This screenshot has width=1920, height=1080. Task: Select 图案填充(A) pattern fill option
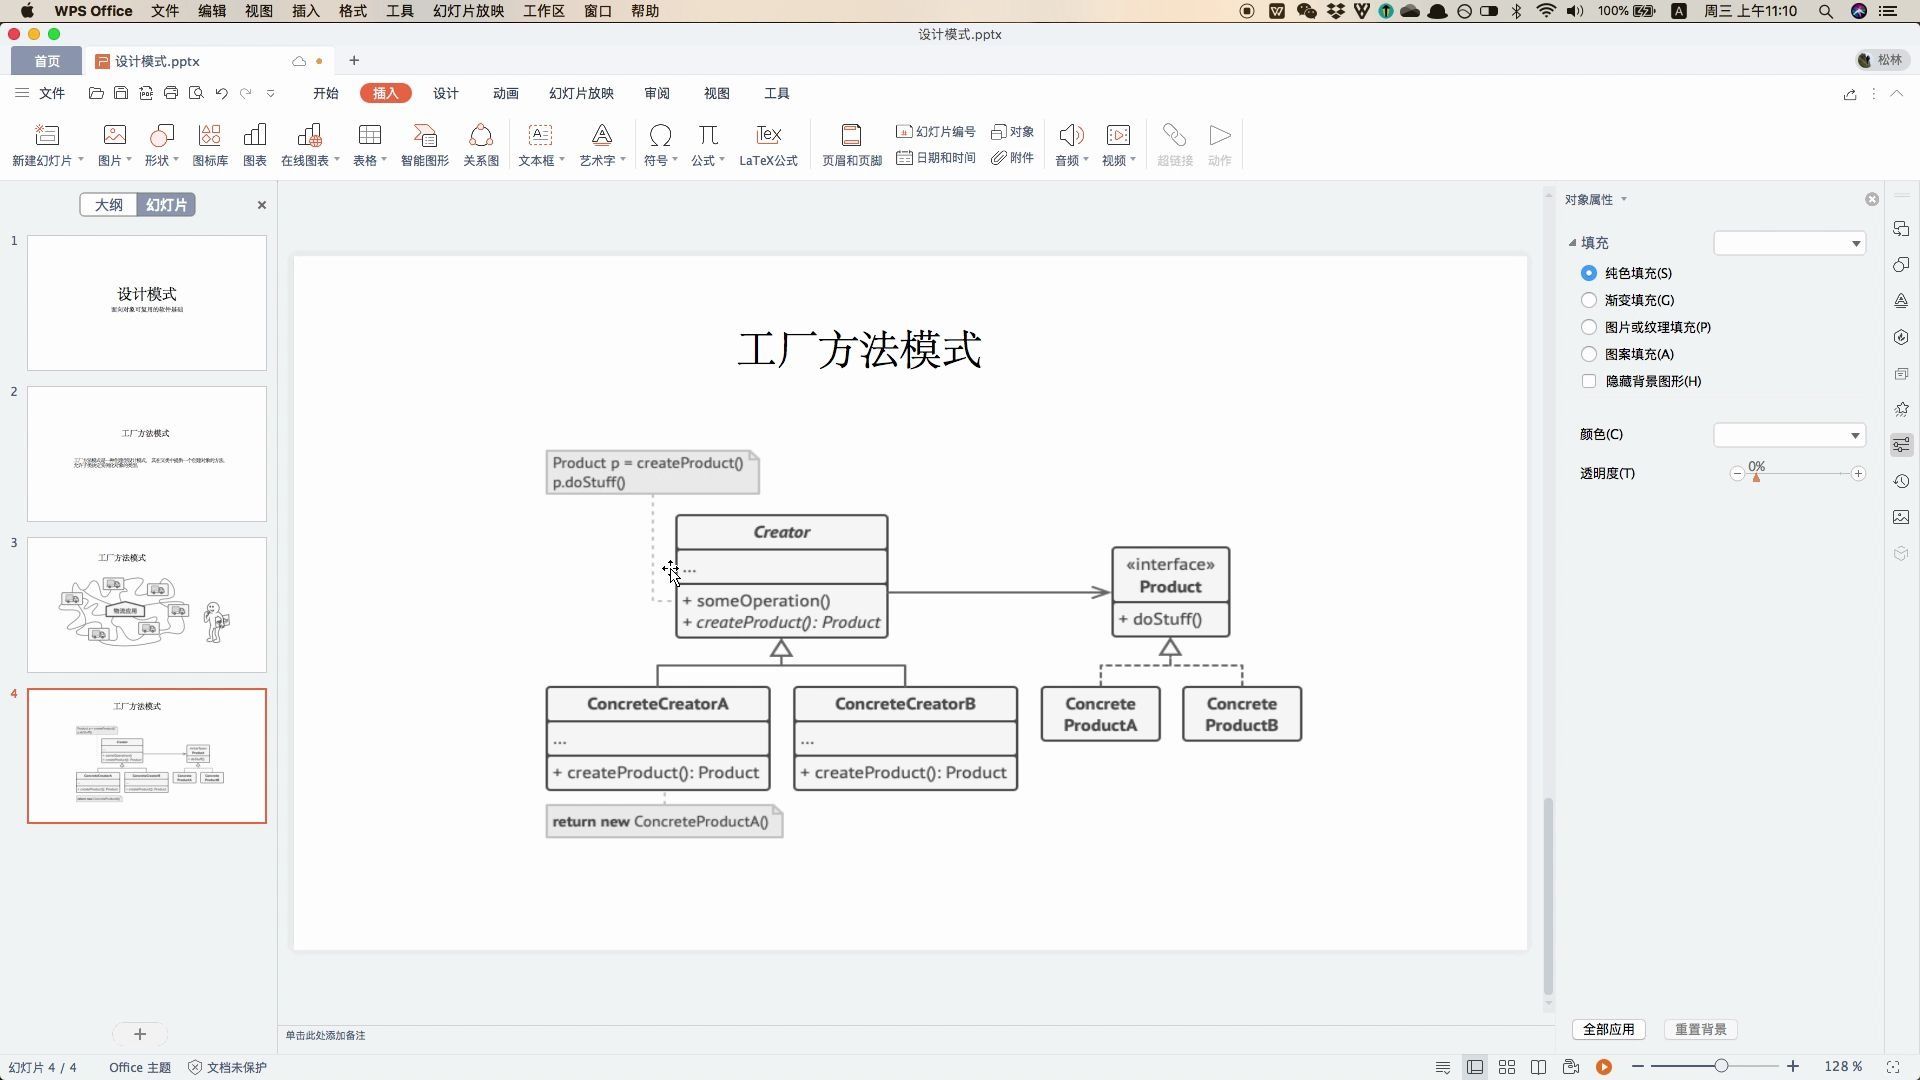coord(1588,354)
